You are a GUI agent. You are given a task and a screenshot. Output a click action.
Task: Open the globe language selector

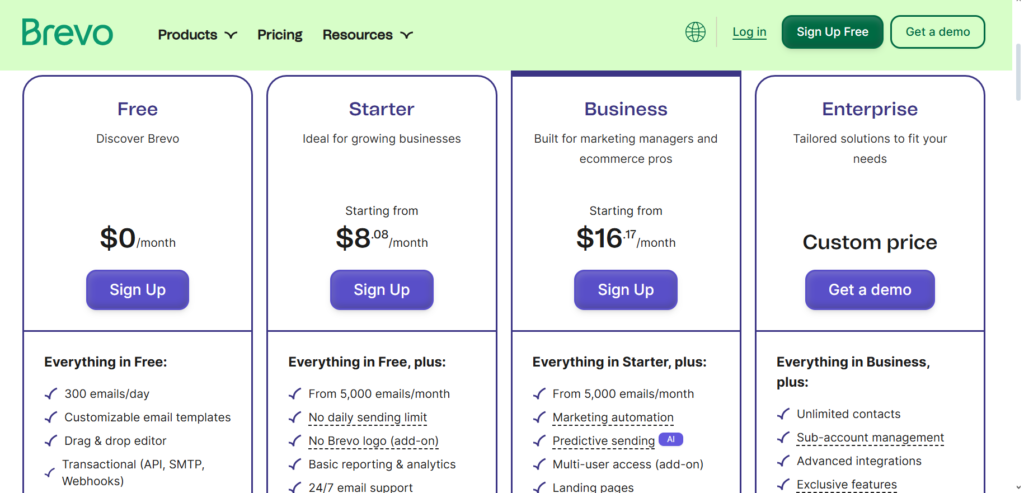[x=695, y=32]
